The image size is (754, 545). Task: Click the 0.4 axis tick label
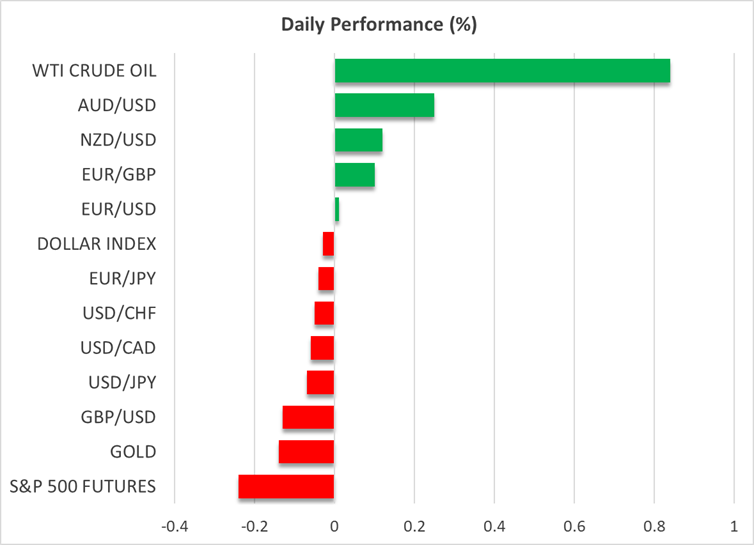coord(494,526)
